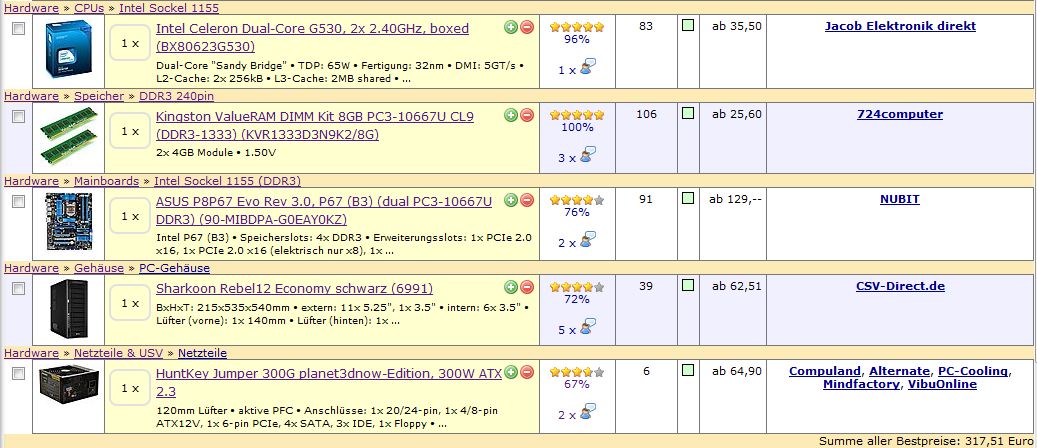Add HuntKey Jumper 300G with plus icon
This screenshot has width=1037, height=448.
point(511,372)
